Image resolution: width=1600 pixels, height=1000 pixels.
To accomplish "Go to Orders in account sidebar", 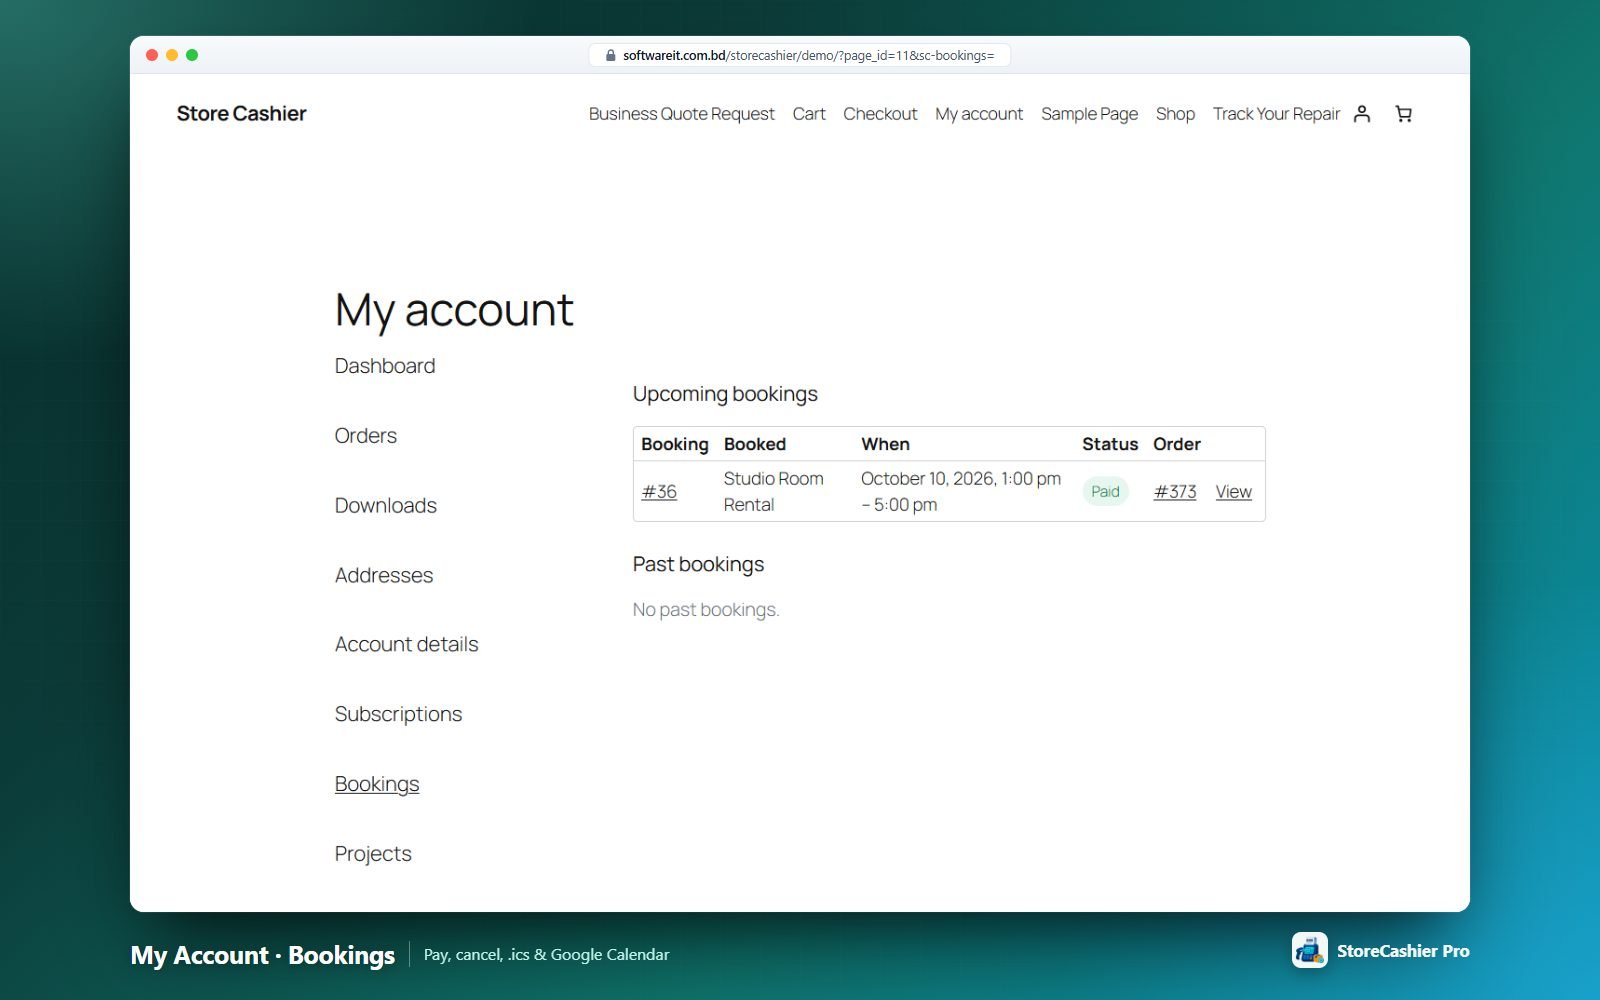I will (x=366, y=436).
